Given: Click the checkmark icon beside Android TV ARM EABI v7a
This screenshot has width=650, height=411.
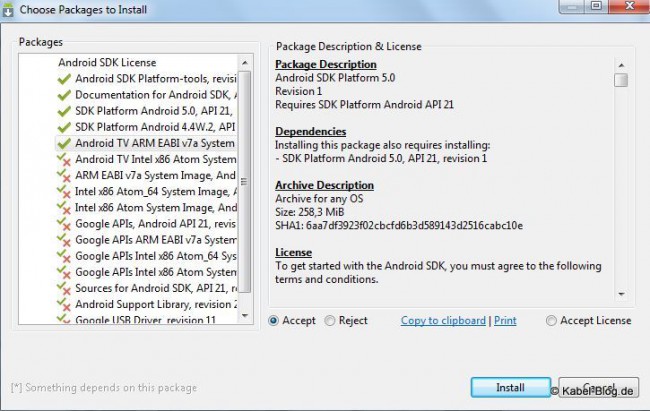Looking at the screenshot, I should [x=64, y=143].
